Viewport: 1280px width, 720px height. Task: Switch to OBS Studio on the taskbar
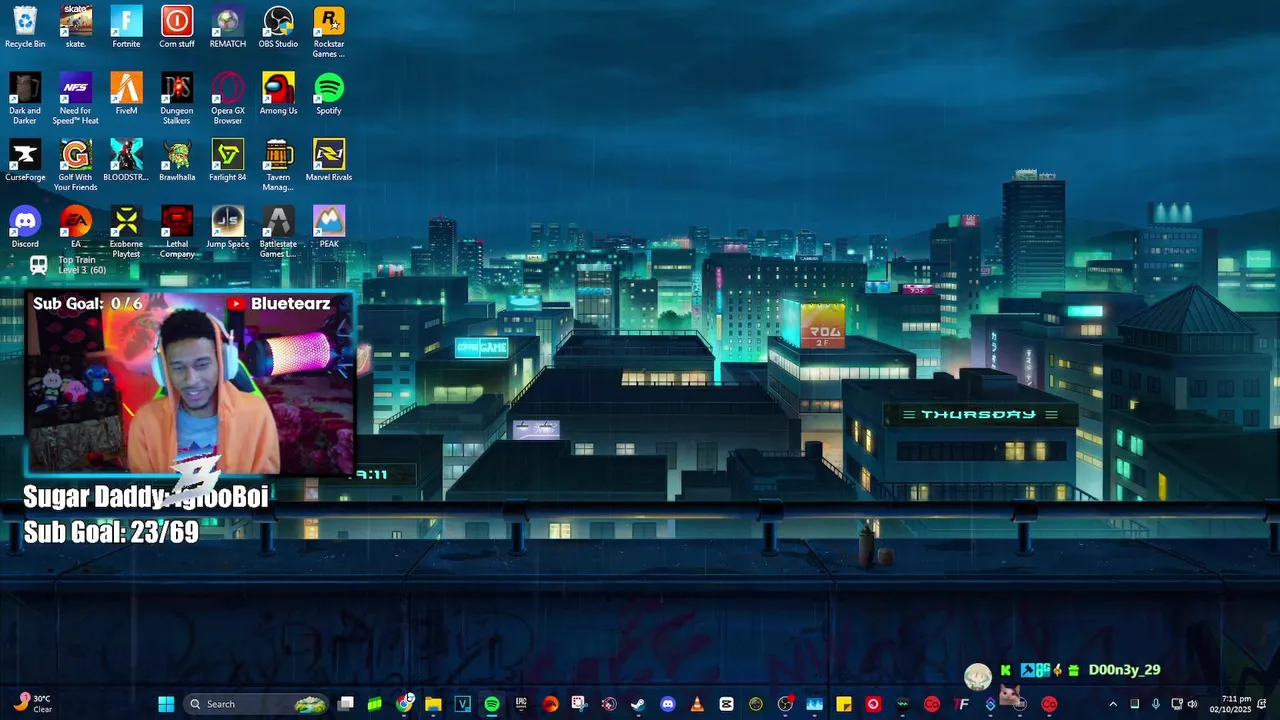(x=785, y=704)
